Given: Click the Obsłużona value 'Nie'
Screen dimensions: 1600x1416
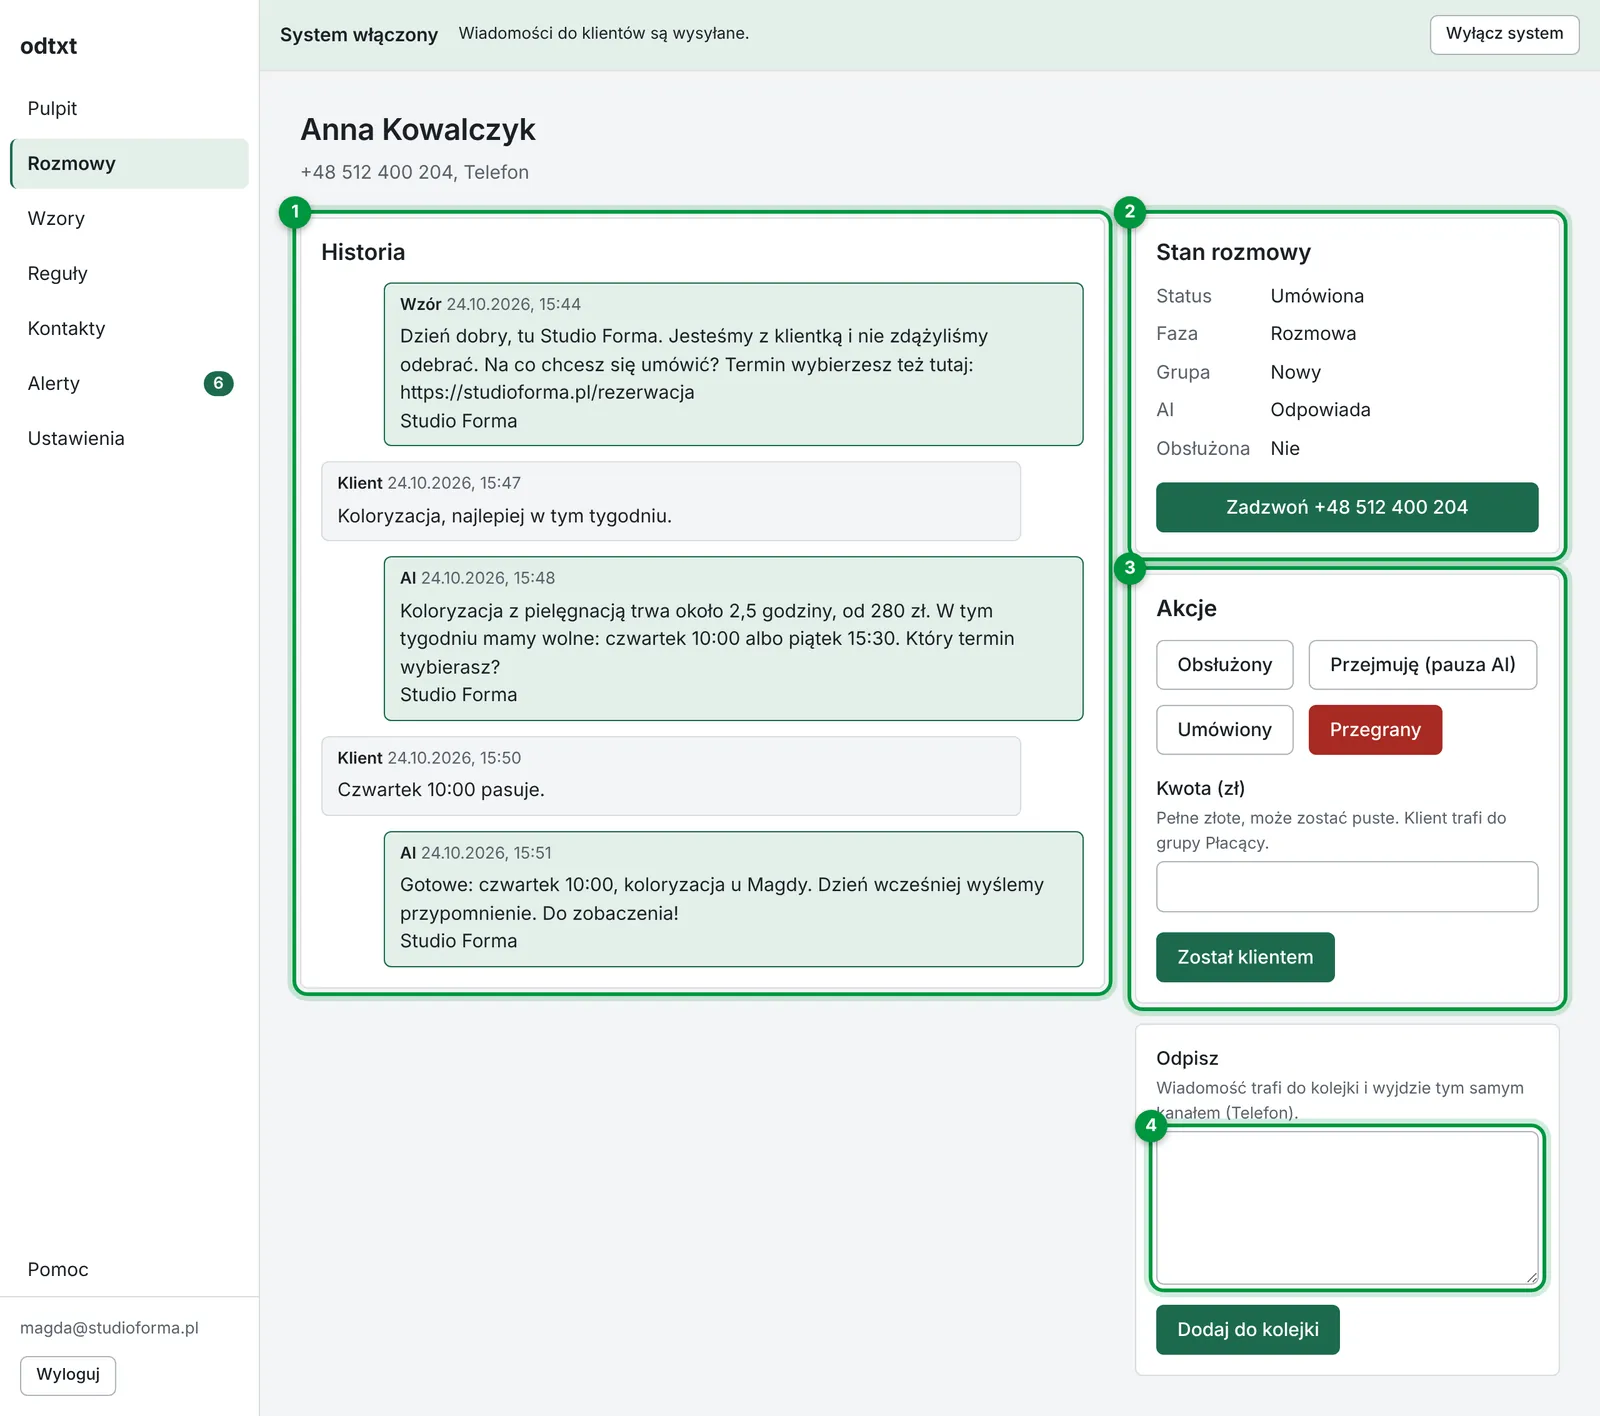Looking at the screenshot, I should [1285, 448].
